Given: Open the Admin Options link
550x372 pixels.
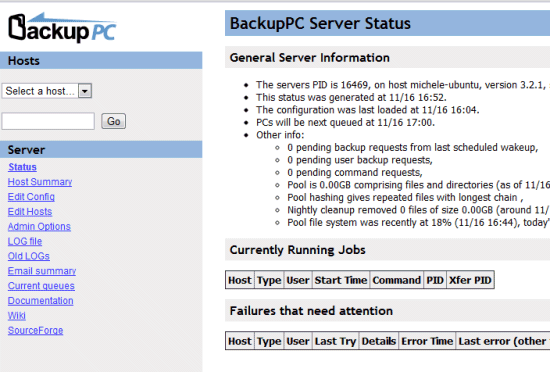Looking at the screenshot, I should (x=39, y=226).
